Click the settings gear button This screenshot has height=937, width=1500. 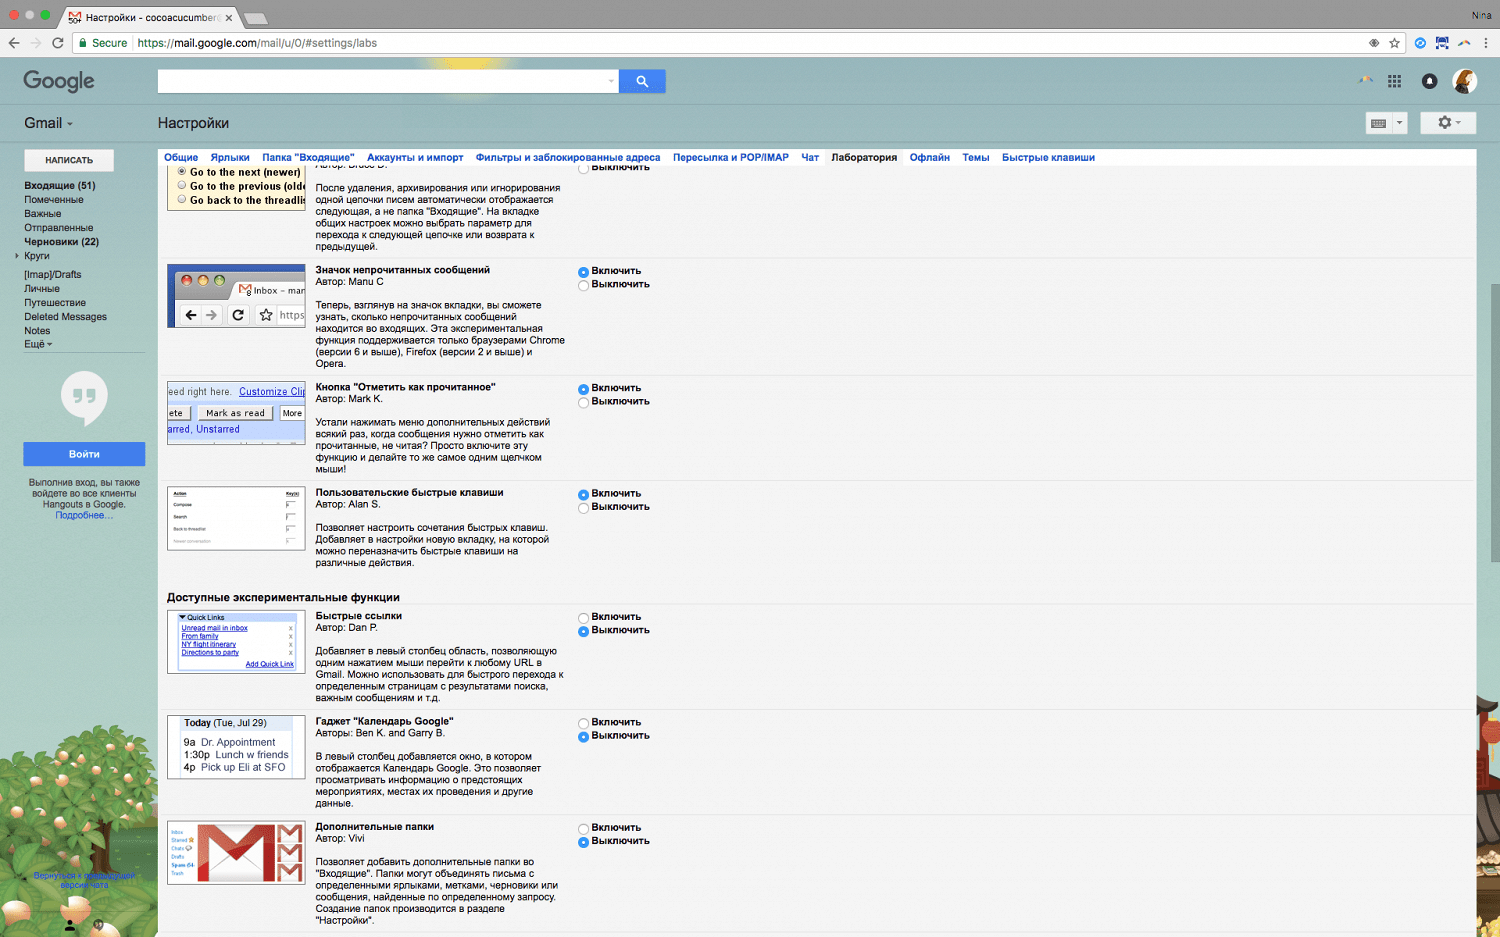point(1448,122)
